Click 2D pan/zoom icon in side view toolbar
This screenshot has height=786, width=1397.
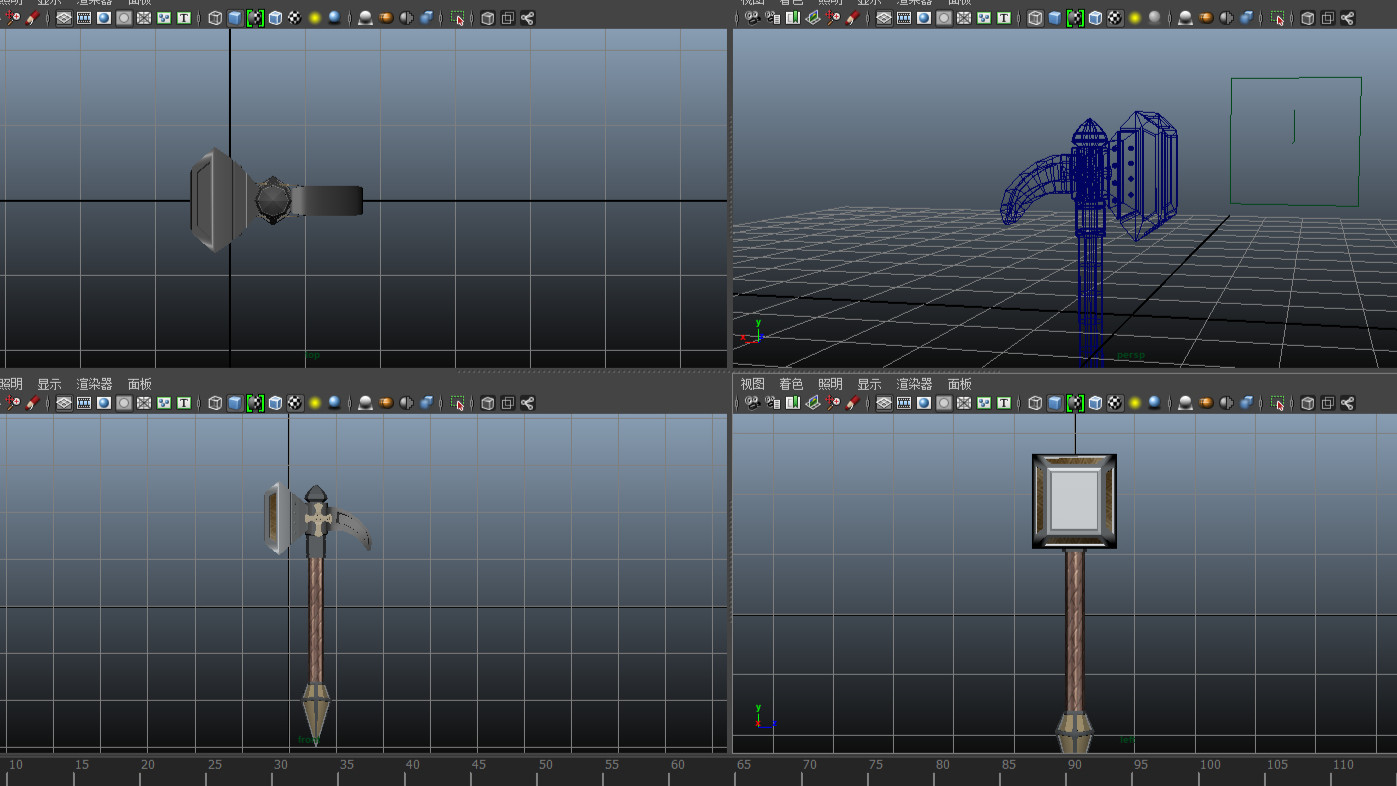pyautogui.click(x=833, y=403)
